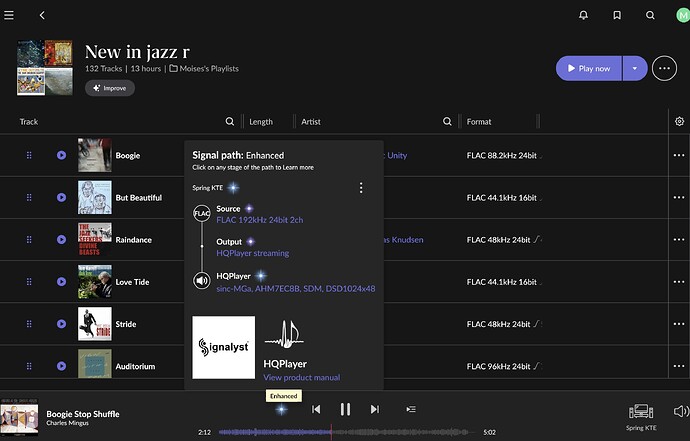Seek in the waveform progress bar
690x441 pixels.
point(348,432)
